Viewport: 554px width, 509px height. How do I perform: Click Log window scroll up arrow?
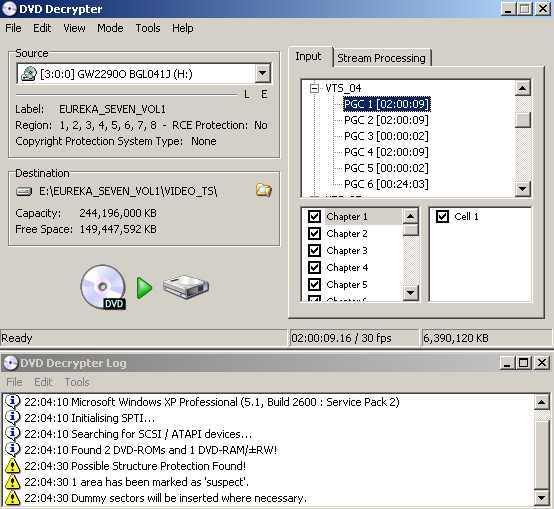(x=541, y=402)
